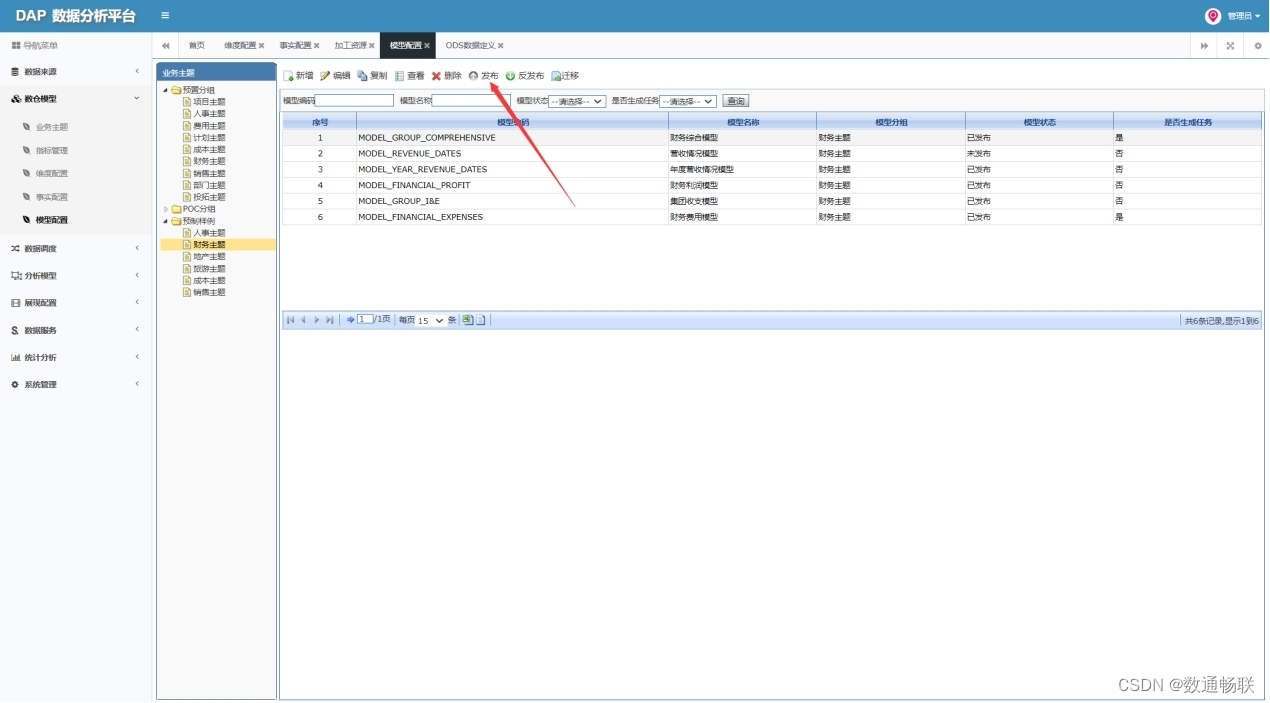1270x703 pixels.
Task: Click the 模型编码 input field
Action: 354,101
